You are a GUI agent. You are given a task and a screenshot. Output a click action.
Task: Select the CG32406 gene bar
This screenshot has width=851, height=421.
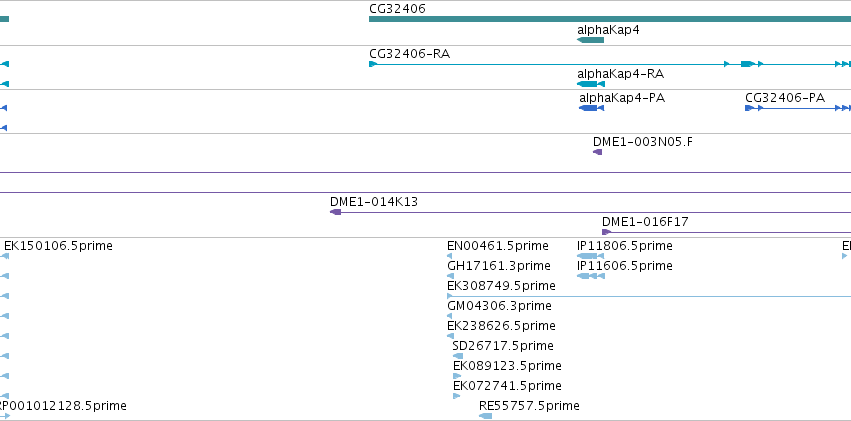pyautogui.click(x=610, y=20)
